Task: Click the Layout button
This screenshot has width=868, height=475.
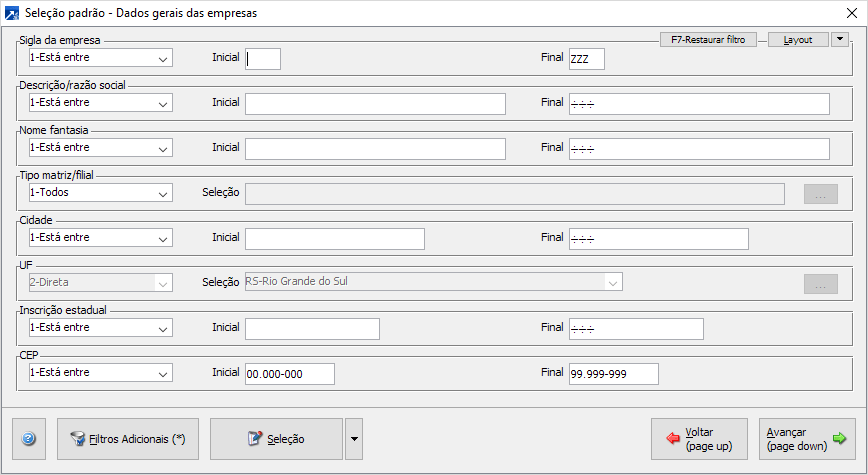Action: pyautogui.click(x=798, y=39)
